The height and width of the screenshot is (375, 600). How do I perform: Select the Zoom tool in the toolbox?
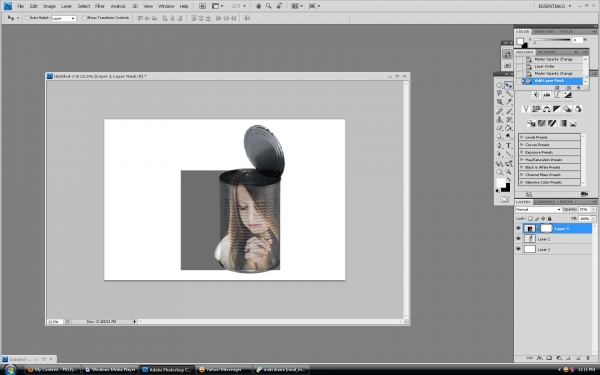509,172
